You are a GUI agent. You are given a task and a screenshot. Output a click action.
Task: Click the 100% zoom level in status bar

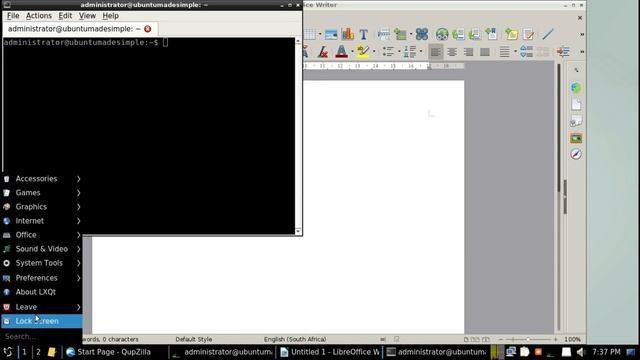point(572,340)
